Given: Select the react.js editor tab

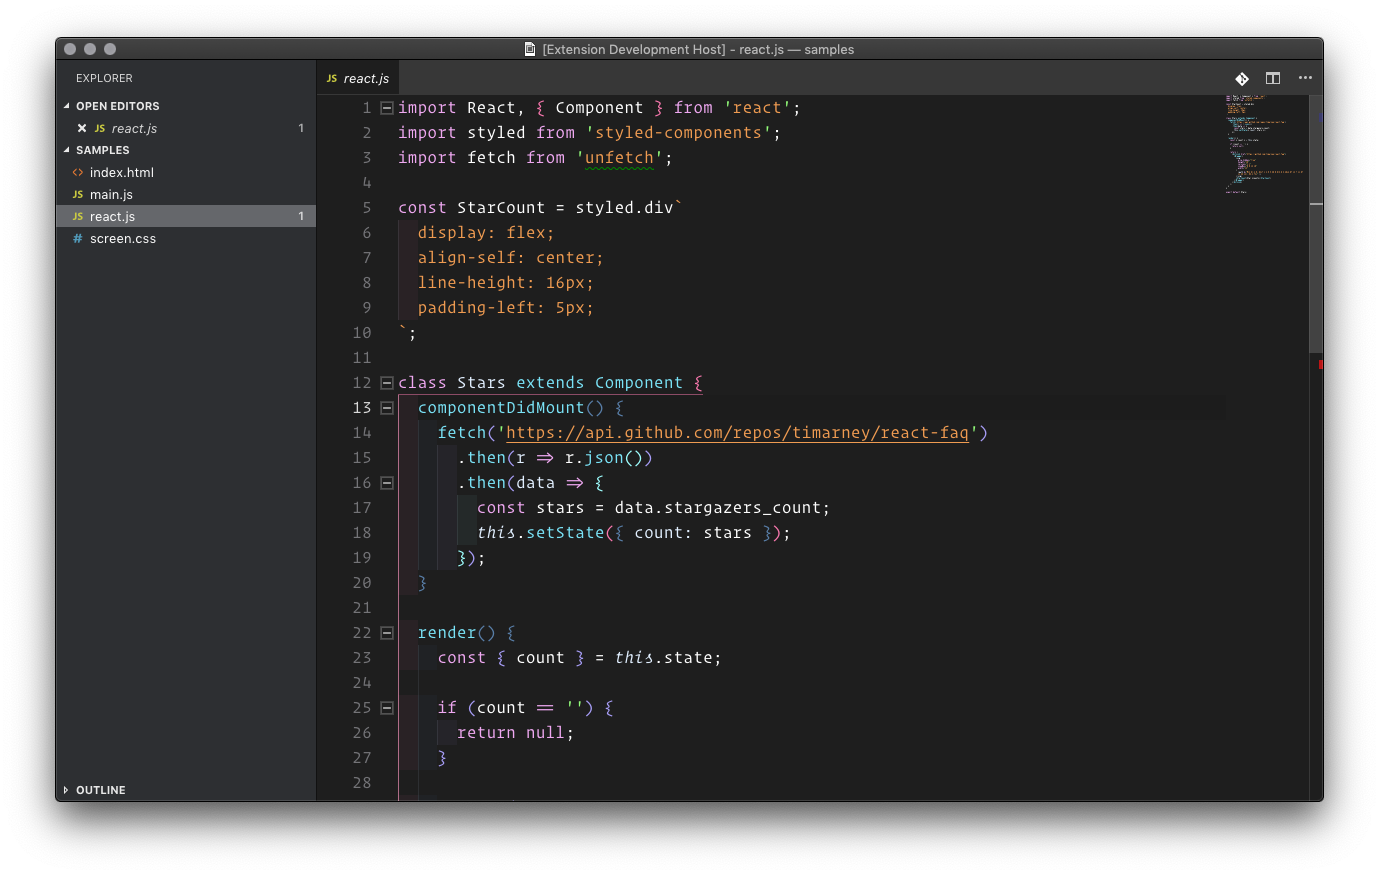Looking at the screenshot, I should pyautogui.click(x=358, y=78).
